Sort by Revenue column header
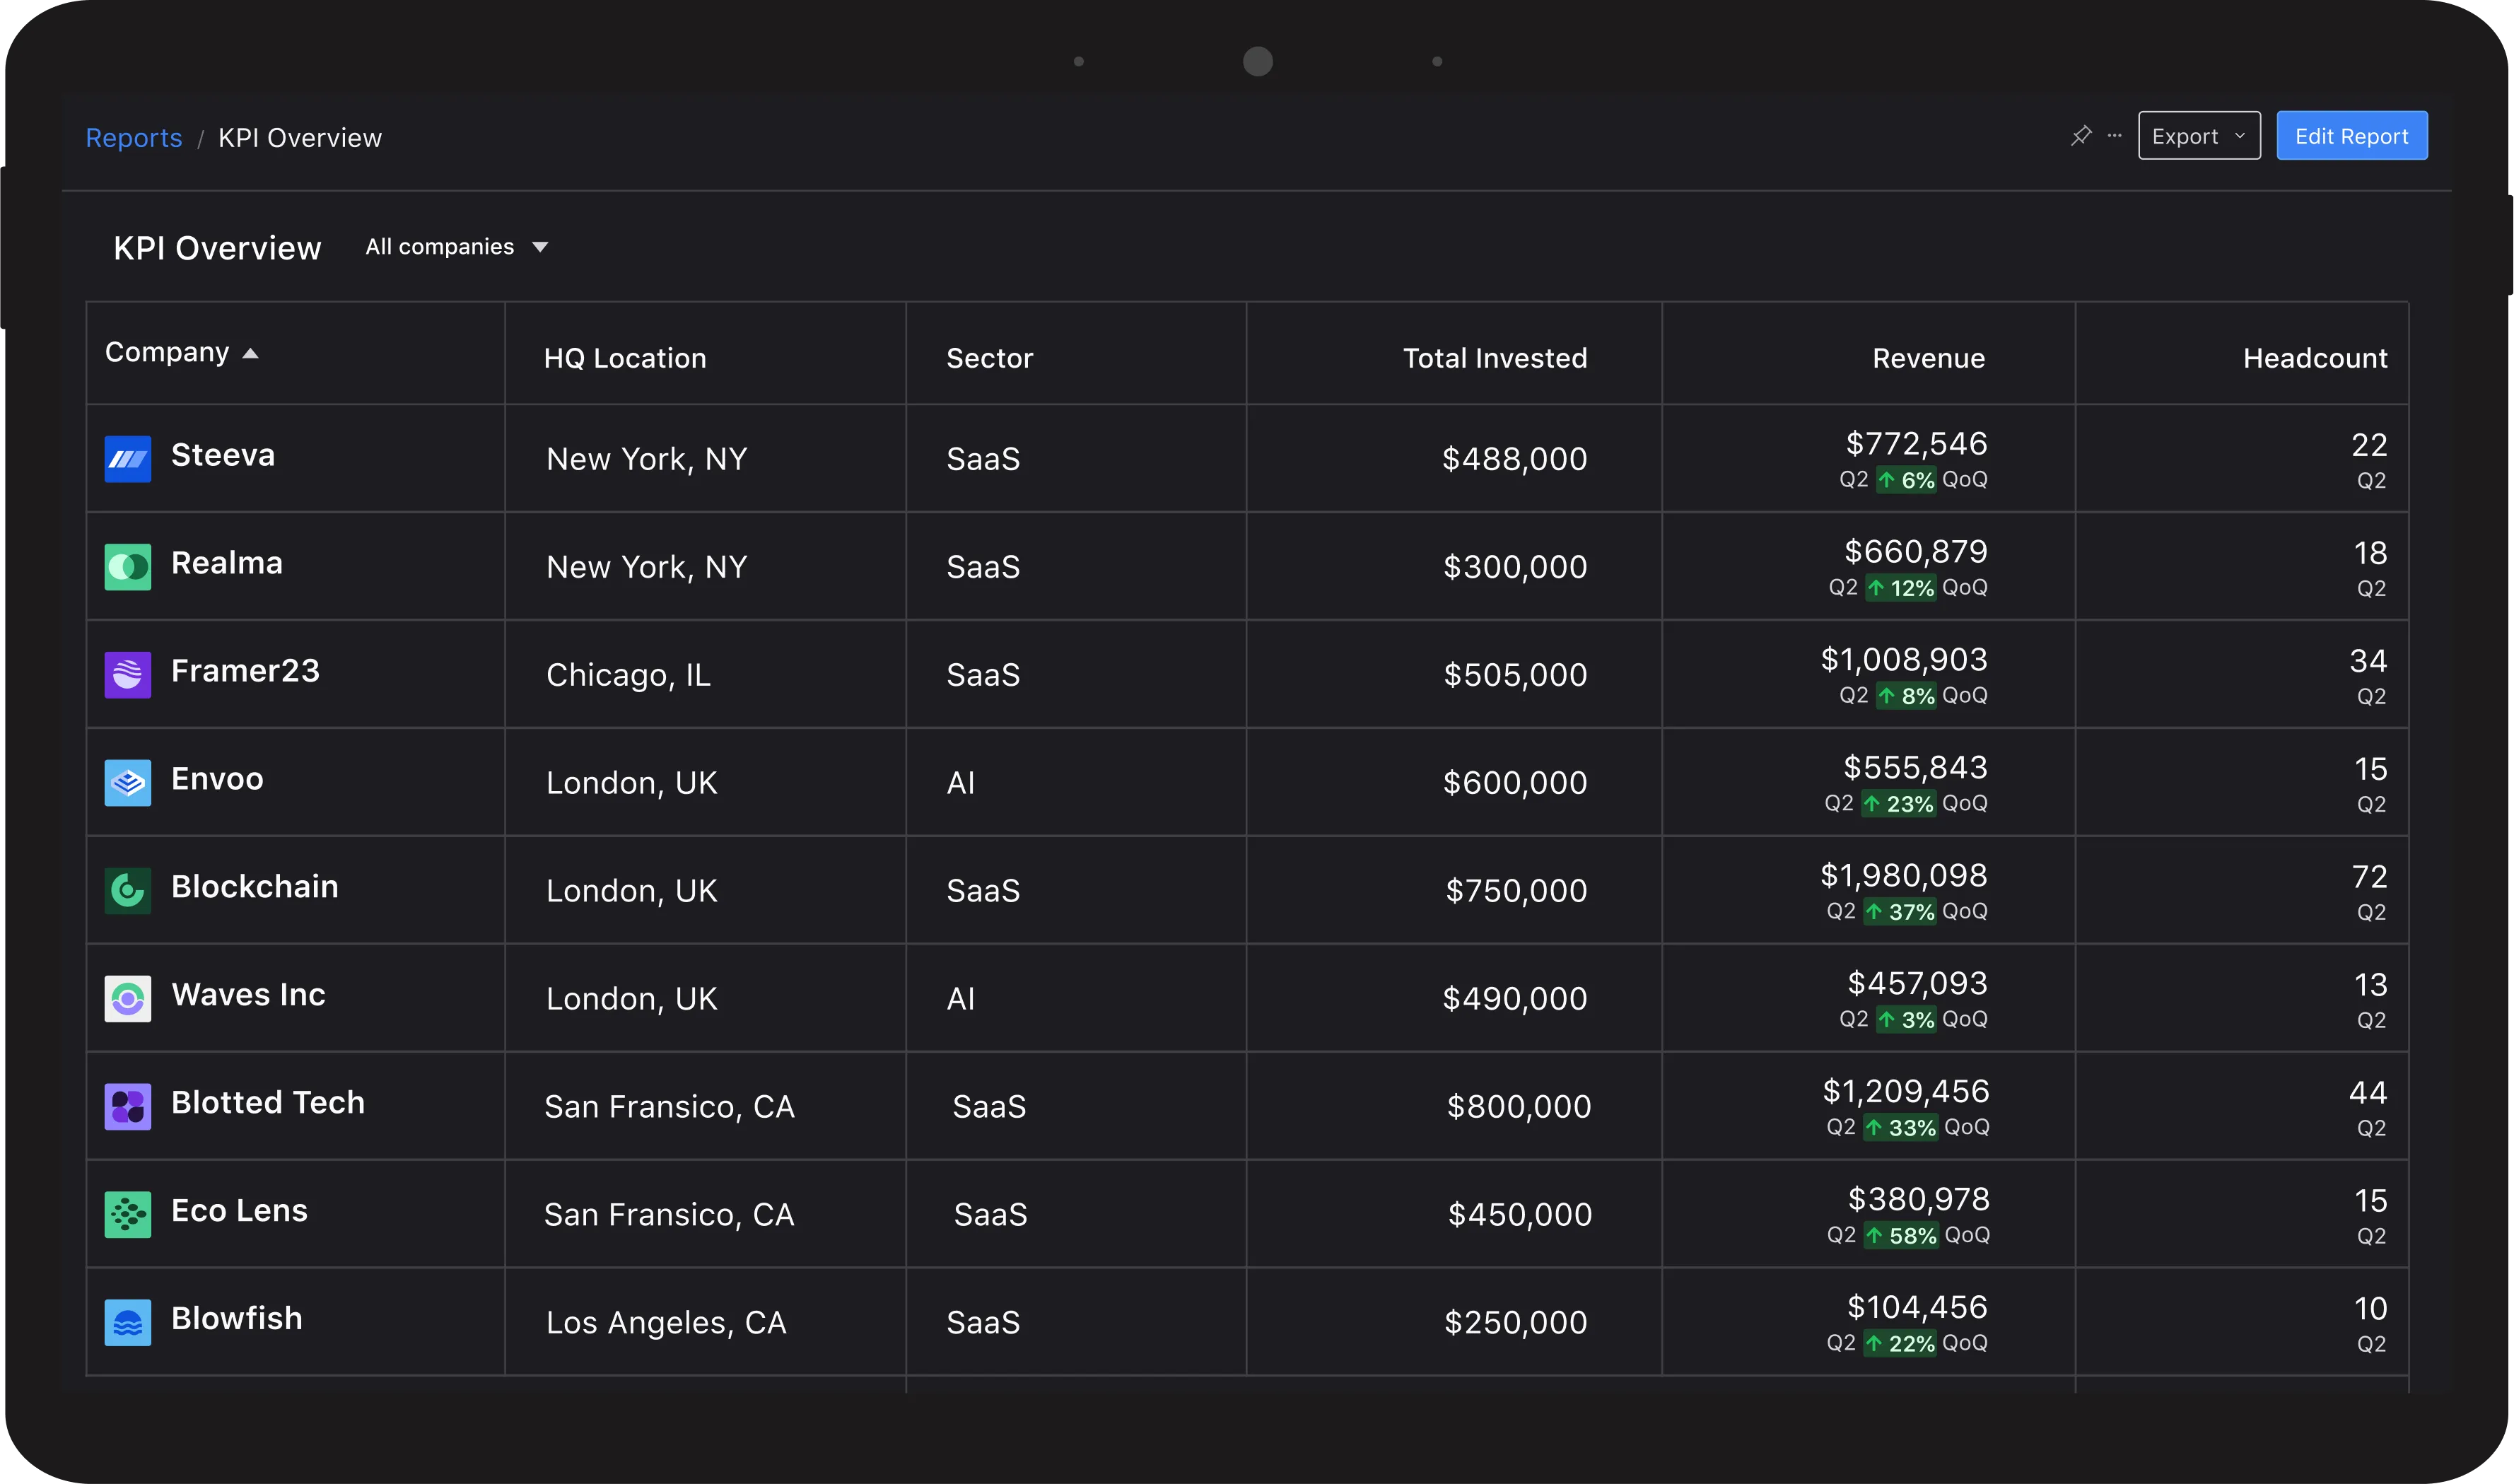The width and height of the screenshot is (2514, 1484). click(1928, 358)
